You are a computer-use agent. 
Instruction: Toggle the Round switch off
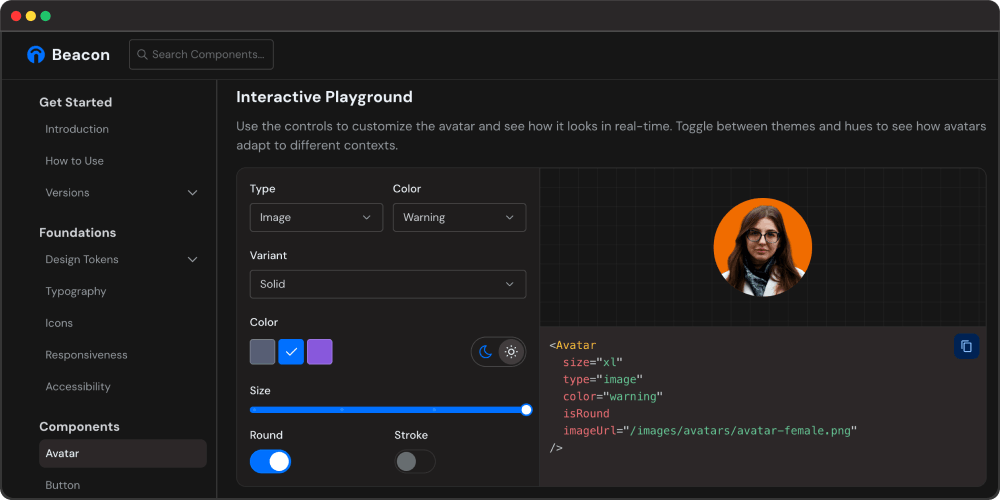[x=270, y=461]
